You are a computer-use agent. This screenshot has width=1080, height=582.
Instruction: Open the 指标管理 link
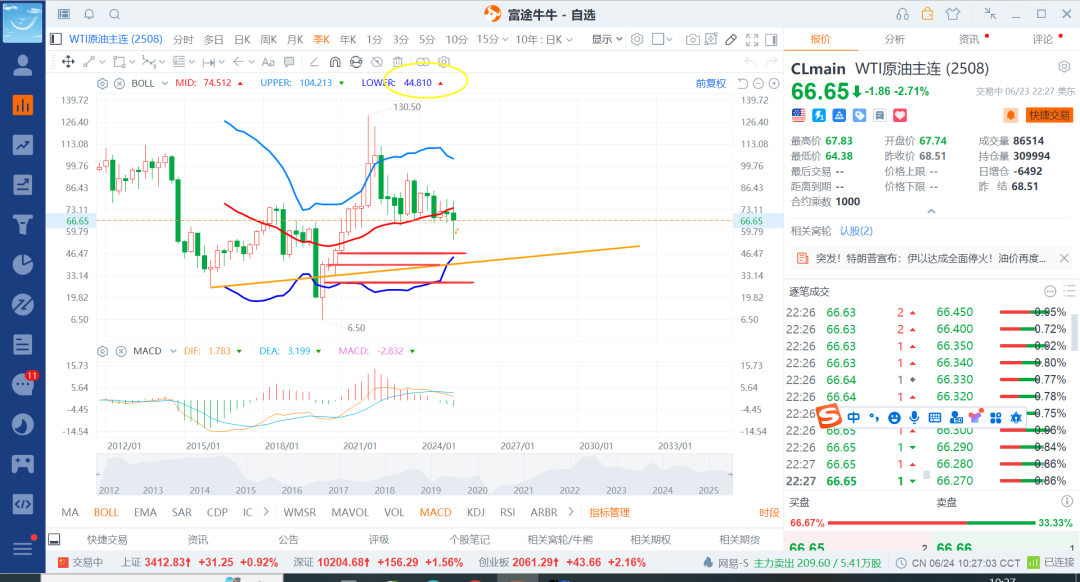point(610,512)
